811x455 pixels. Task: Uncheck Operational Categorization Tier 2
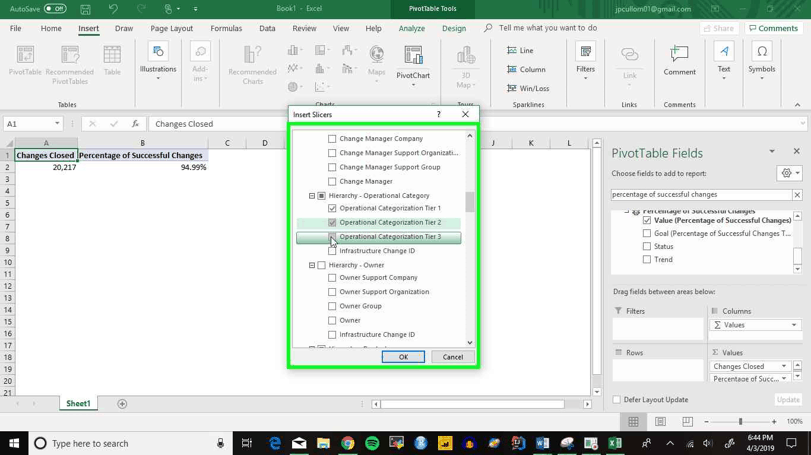[332, 222]
